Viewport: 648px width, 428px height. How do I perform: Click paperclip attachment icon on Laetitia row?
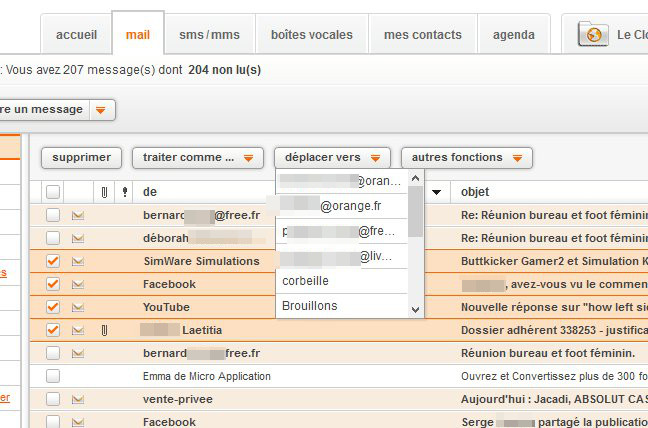[x=103, y=330]
